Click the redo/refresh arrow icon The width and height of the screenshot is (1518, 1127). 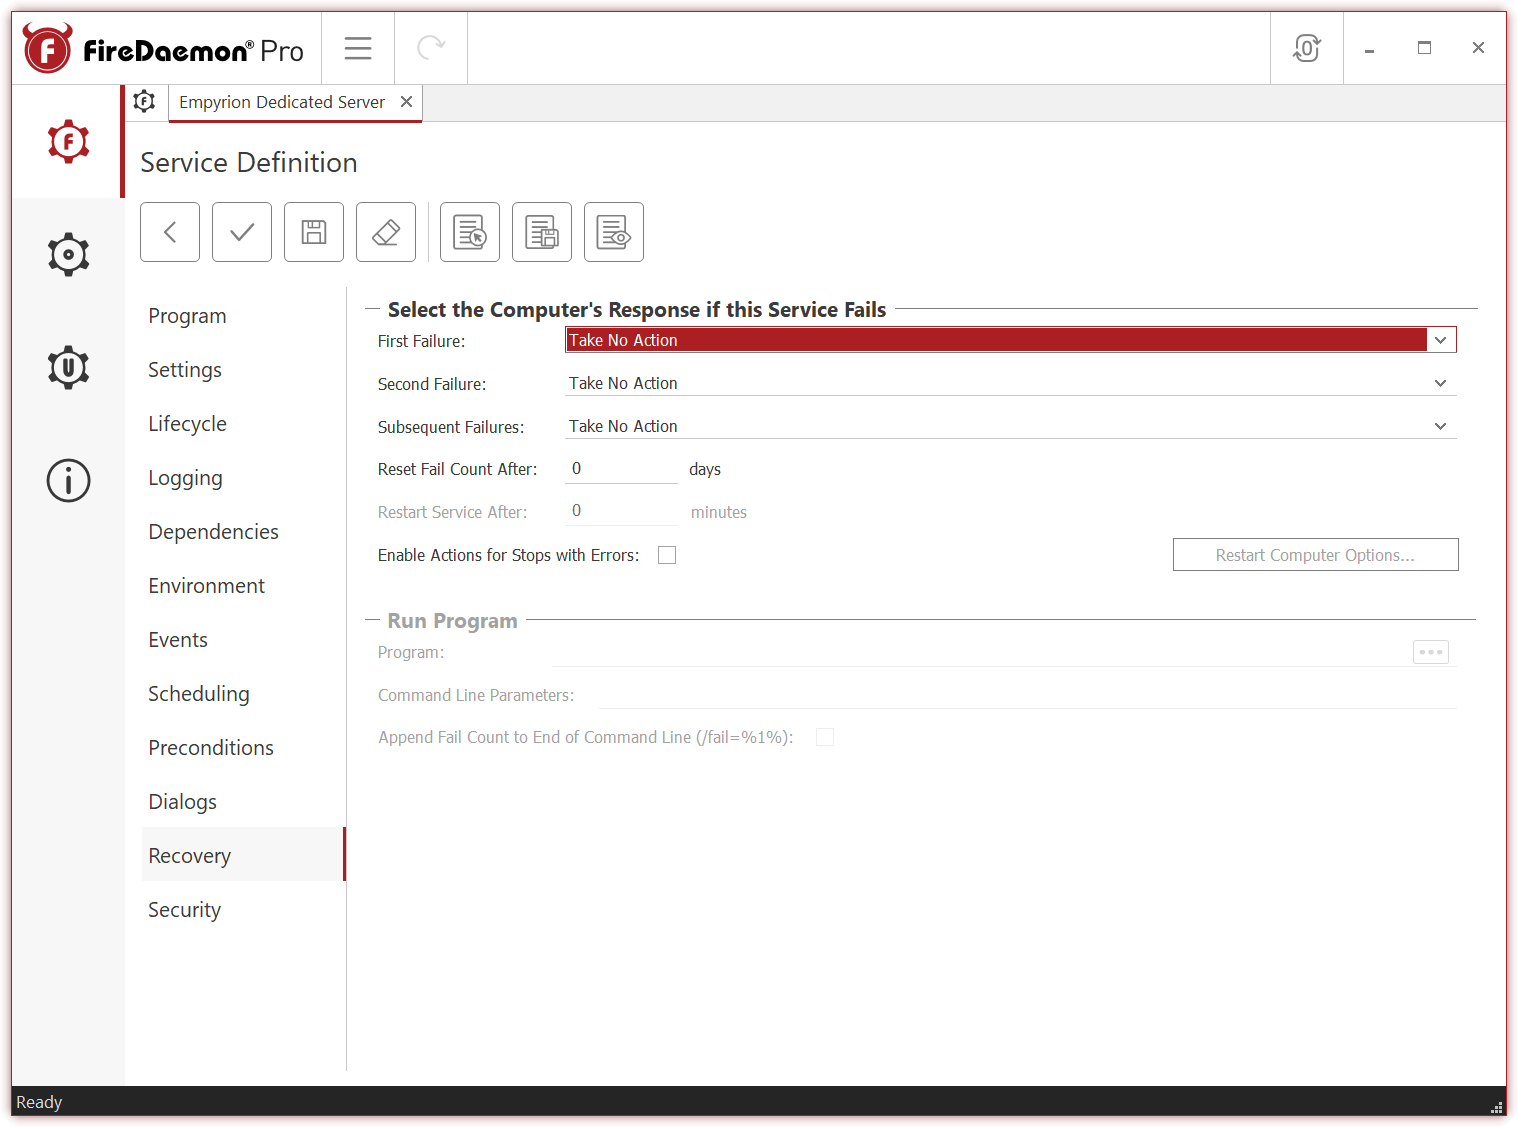[x=431, y=48]
